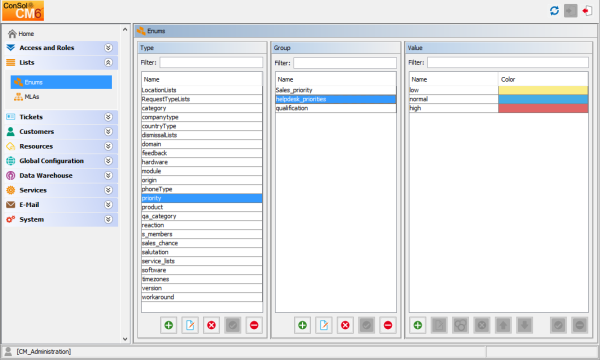
Task: Deactivate group with red minus icon
Action: (388, 325)
